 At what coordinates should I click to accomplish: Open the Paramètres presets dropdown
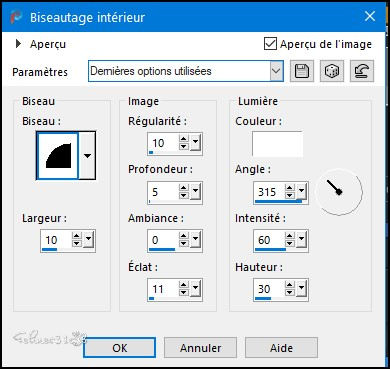[276, 71]
